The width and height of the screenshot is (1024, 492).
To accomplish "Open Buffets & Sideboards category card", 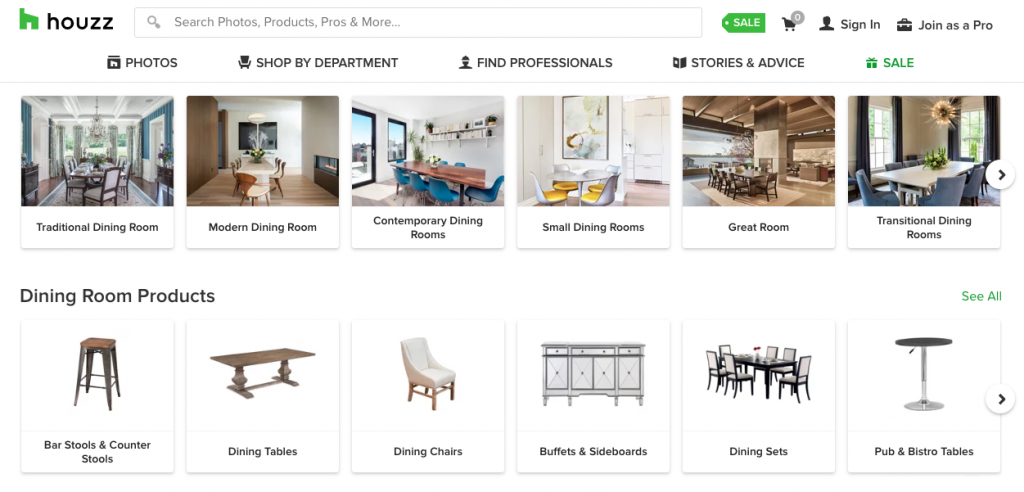I will 593,396.
